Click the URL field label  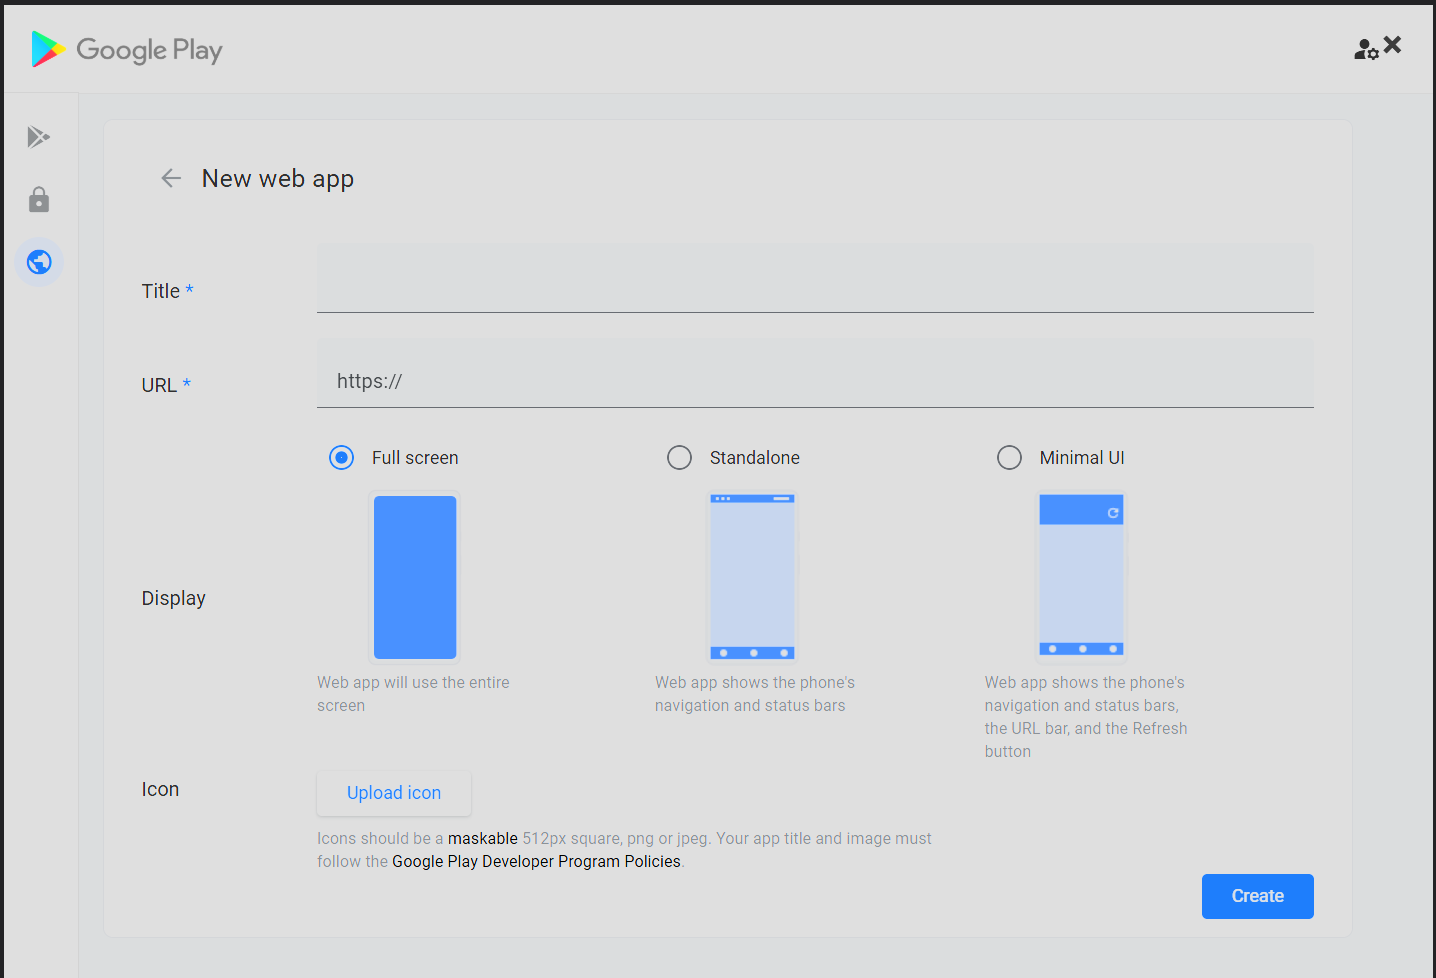(x=166, y=385)
